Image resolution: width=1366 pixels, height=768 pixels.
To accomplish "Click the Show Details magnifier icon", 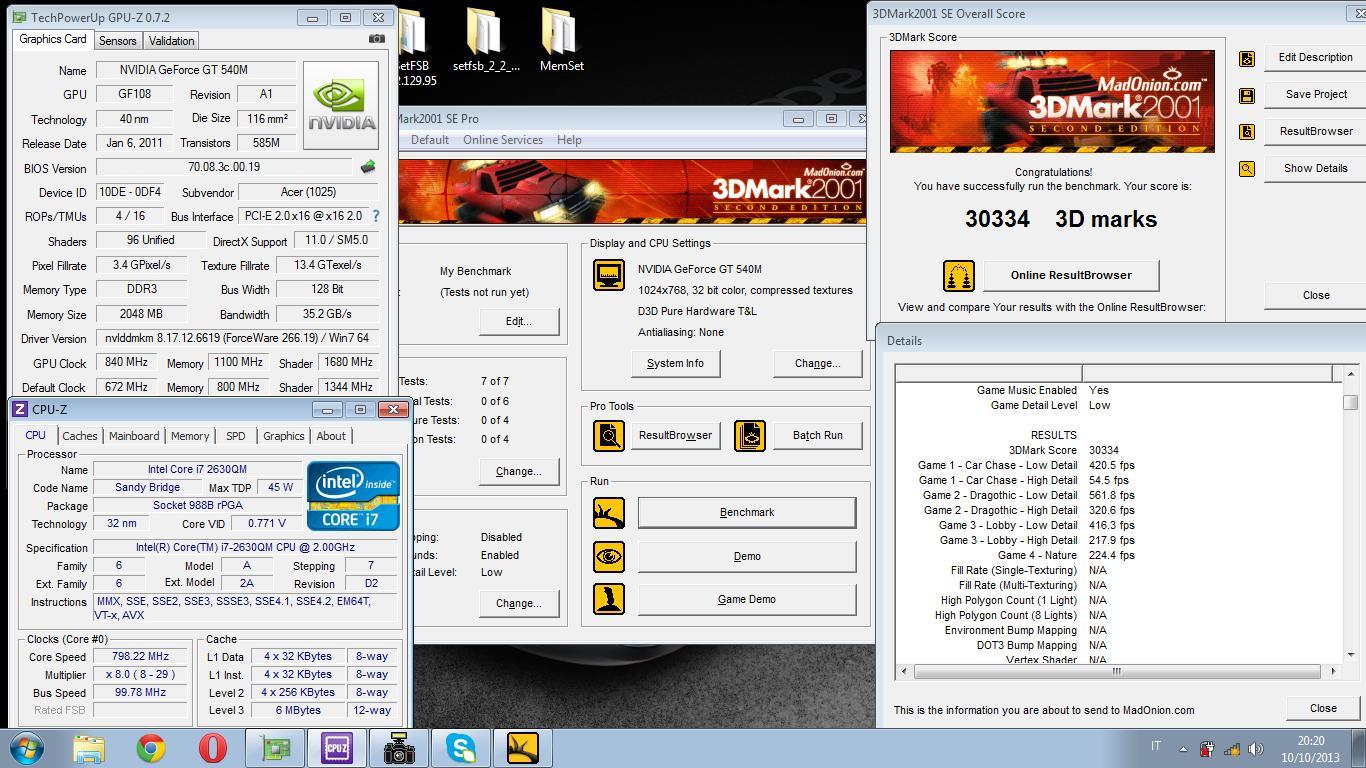I will (x=1247, y=169).
